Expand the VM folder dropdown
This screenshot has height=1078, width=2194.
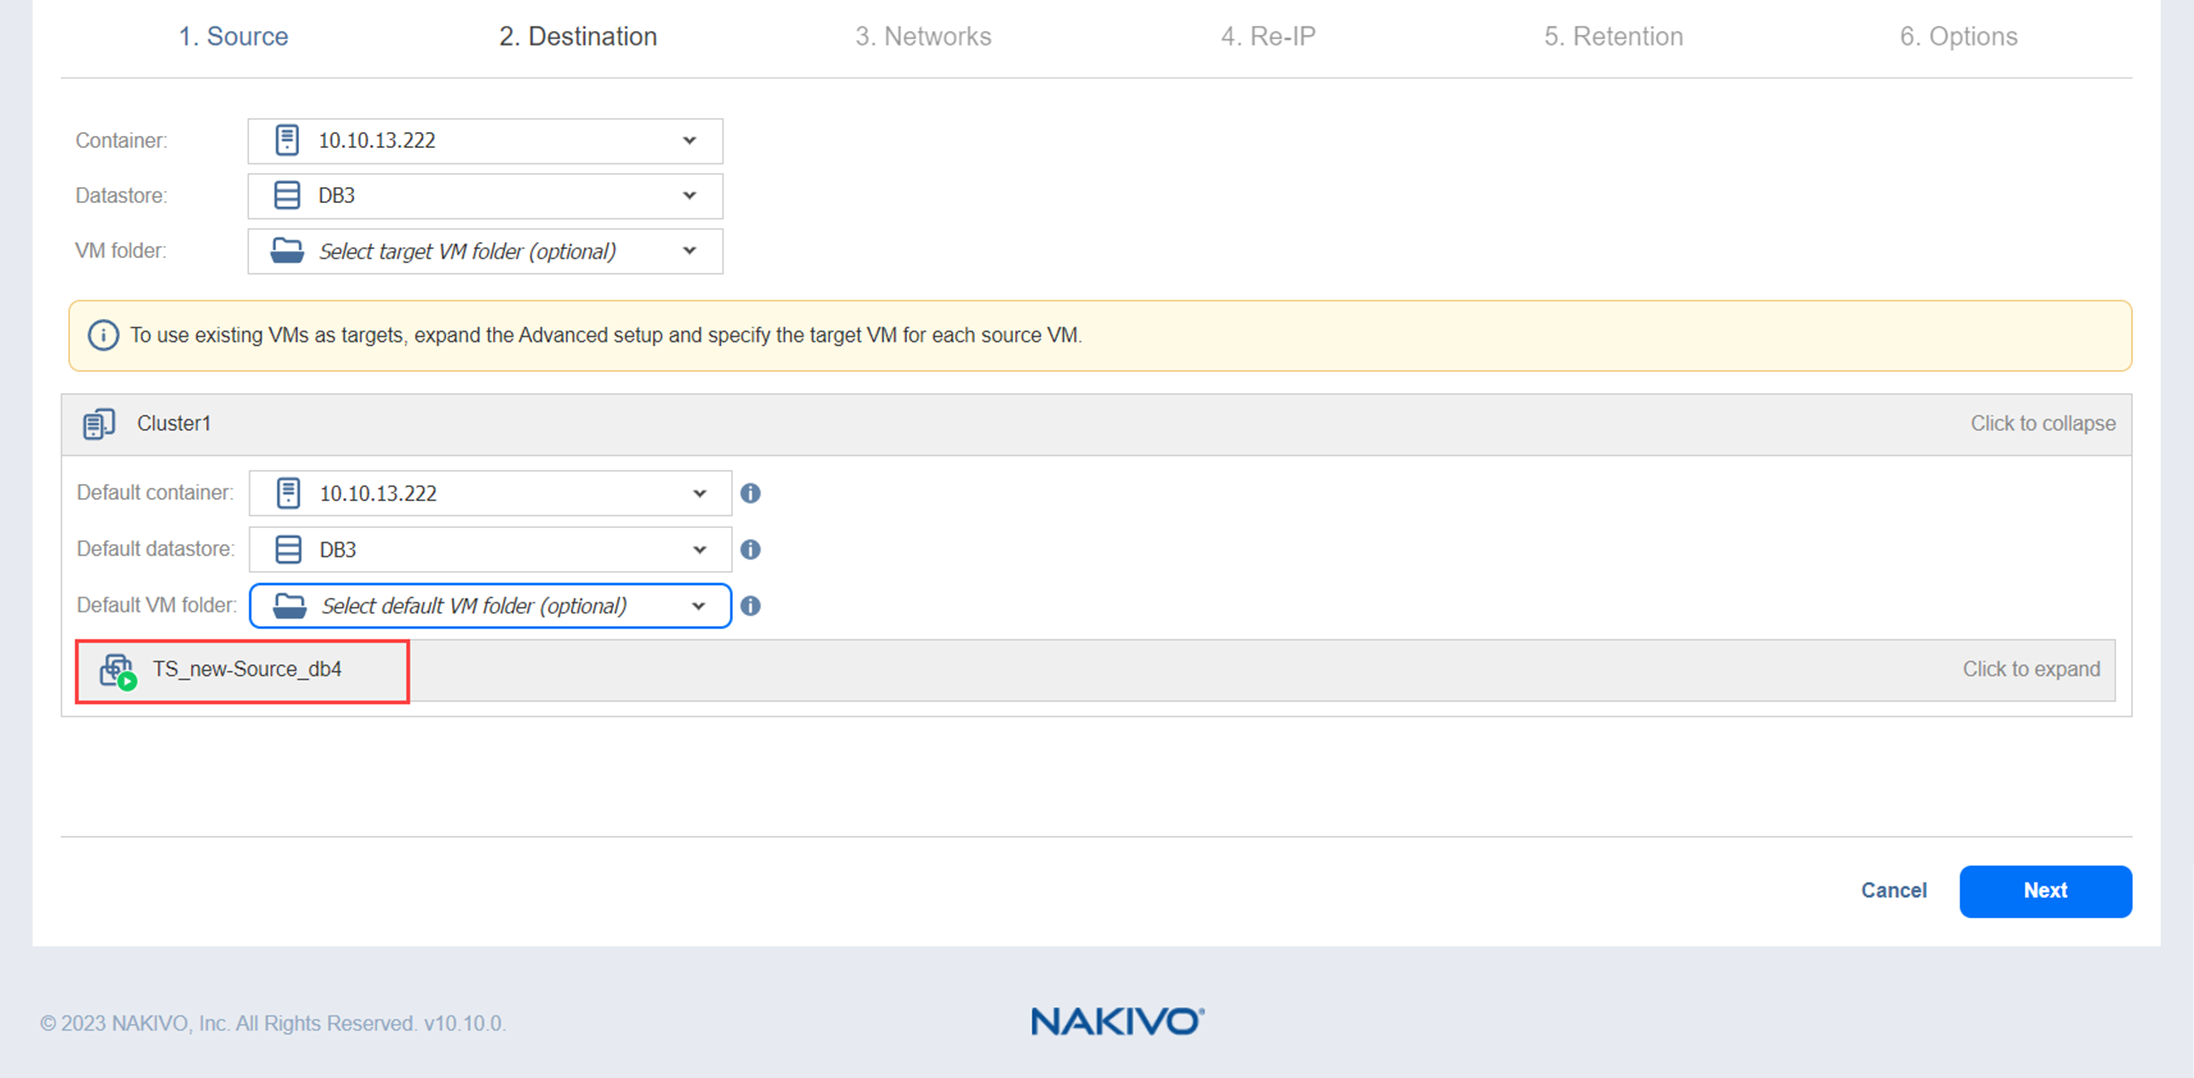coord(689,251)
